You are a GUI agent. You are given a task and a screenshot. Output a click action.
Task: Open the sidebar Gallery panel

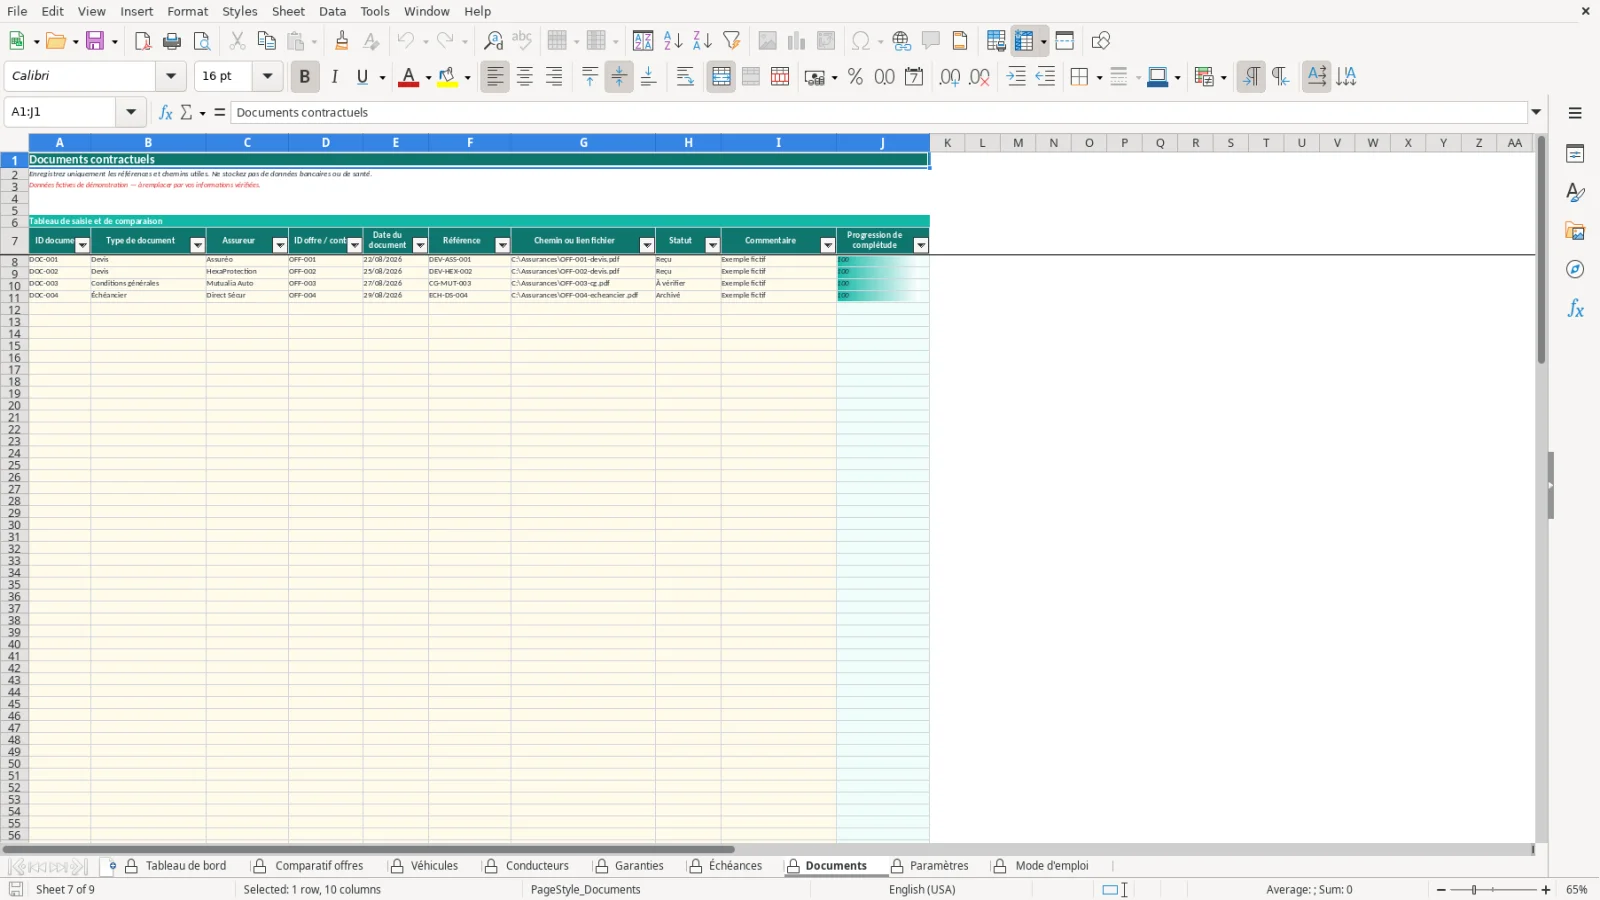(1576, 232)
